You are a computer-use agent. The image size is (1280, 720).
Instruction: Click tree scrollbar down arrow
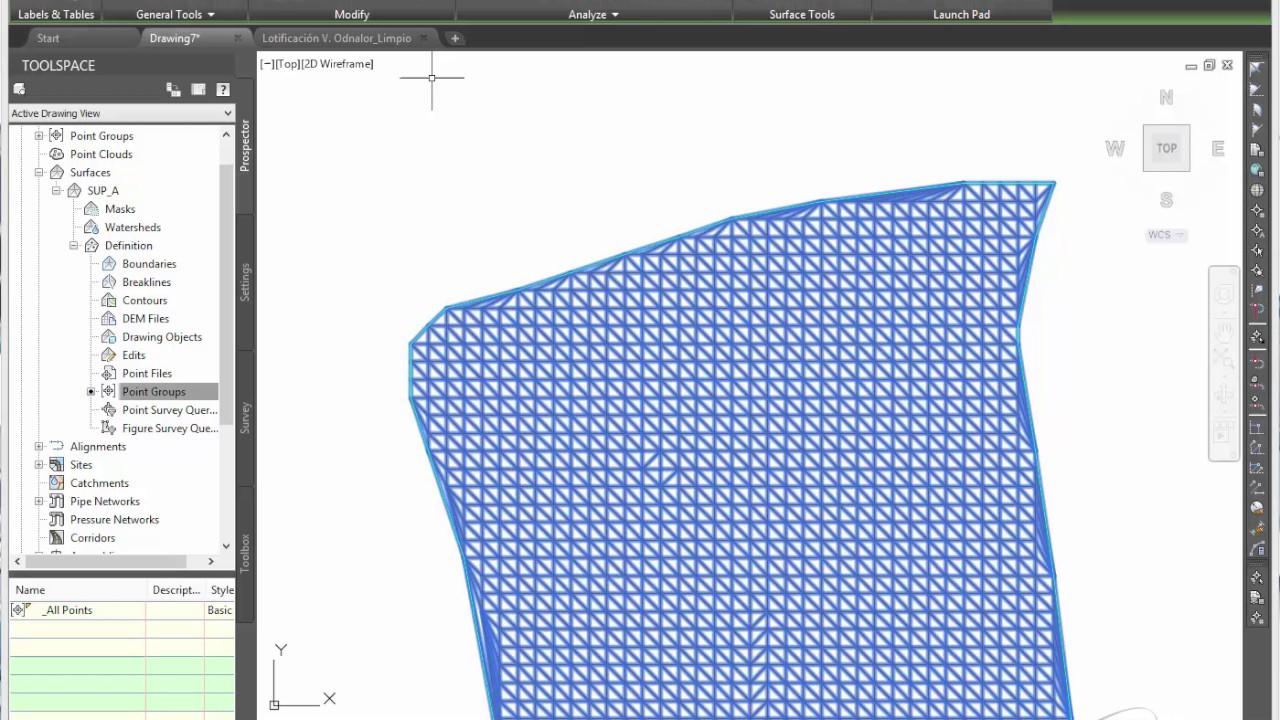tap(226, 546)
